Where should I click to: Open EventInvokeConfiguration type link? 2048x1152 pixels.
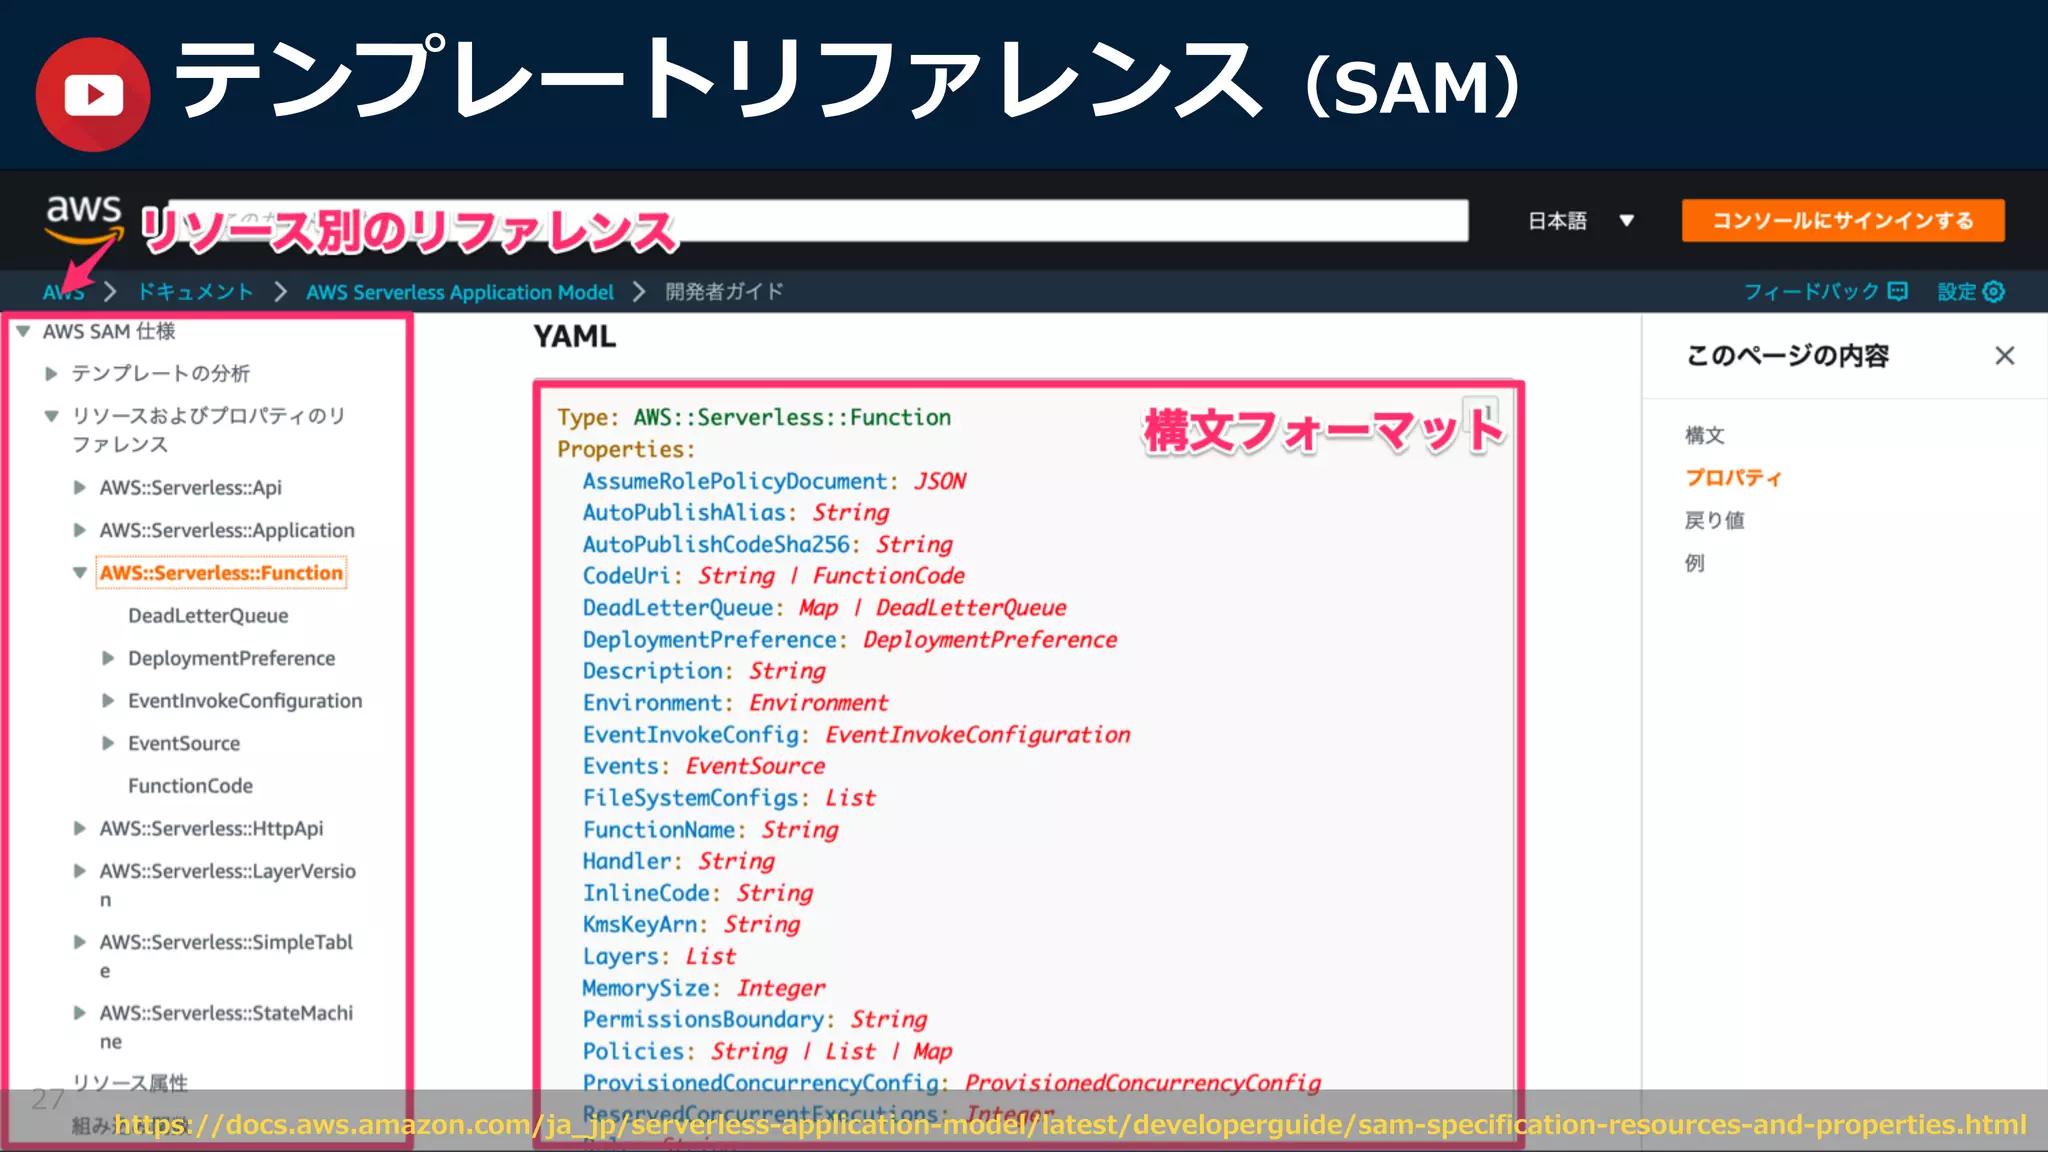click(977, 735)
